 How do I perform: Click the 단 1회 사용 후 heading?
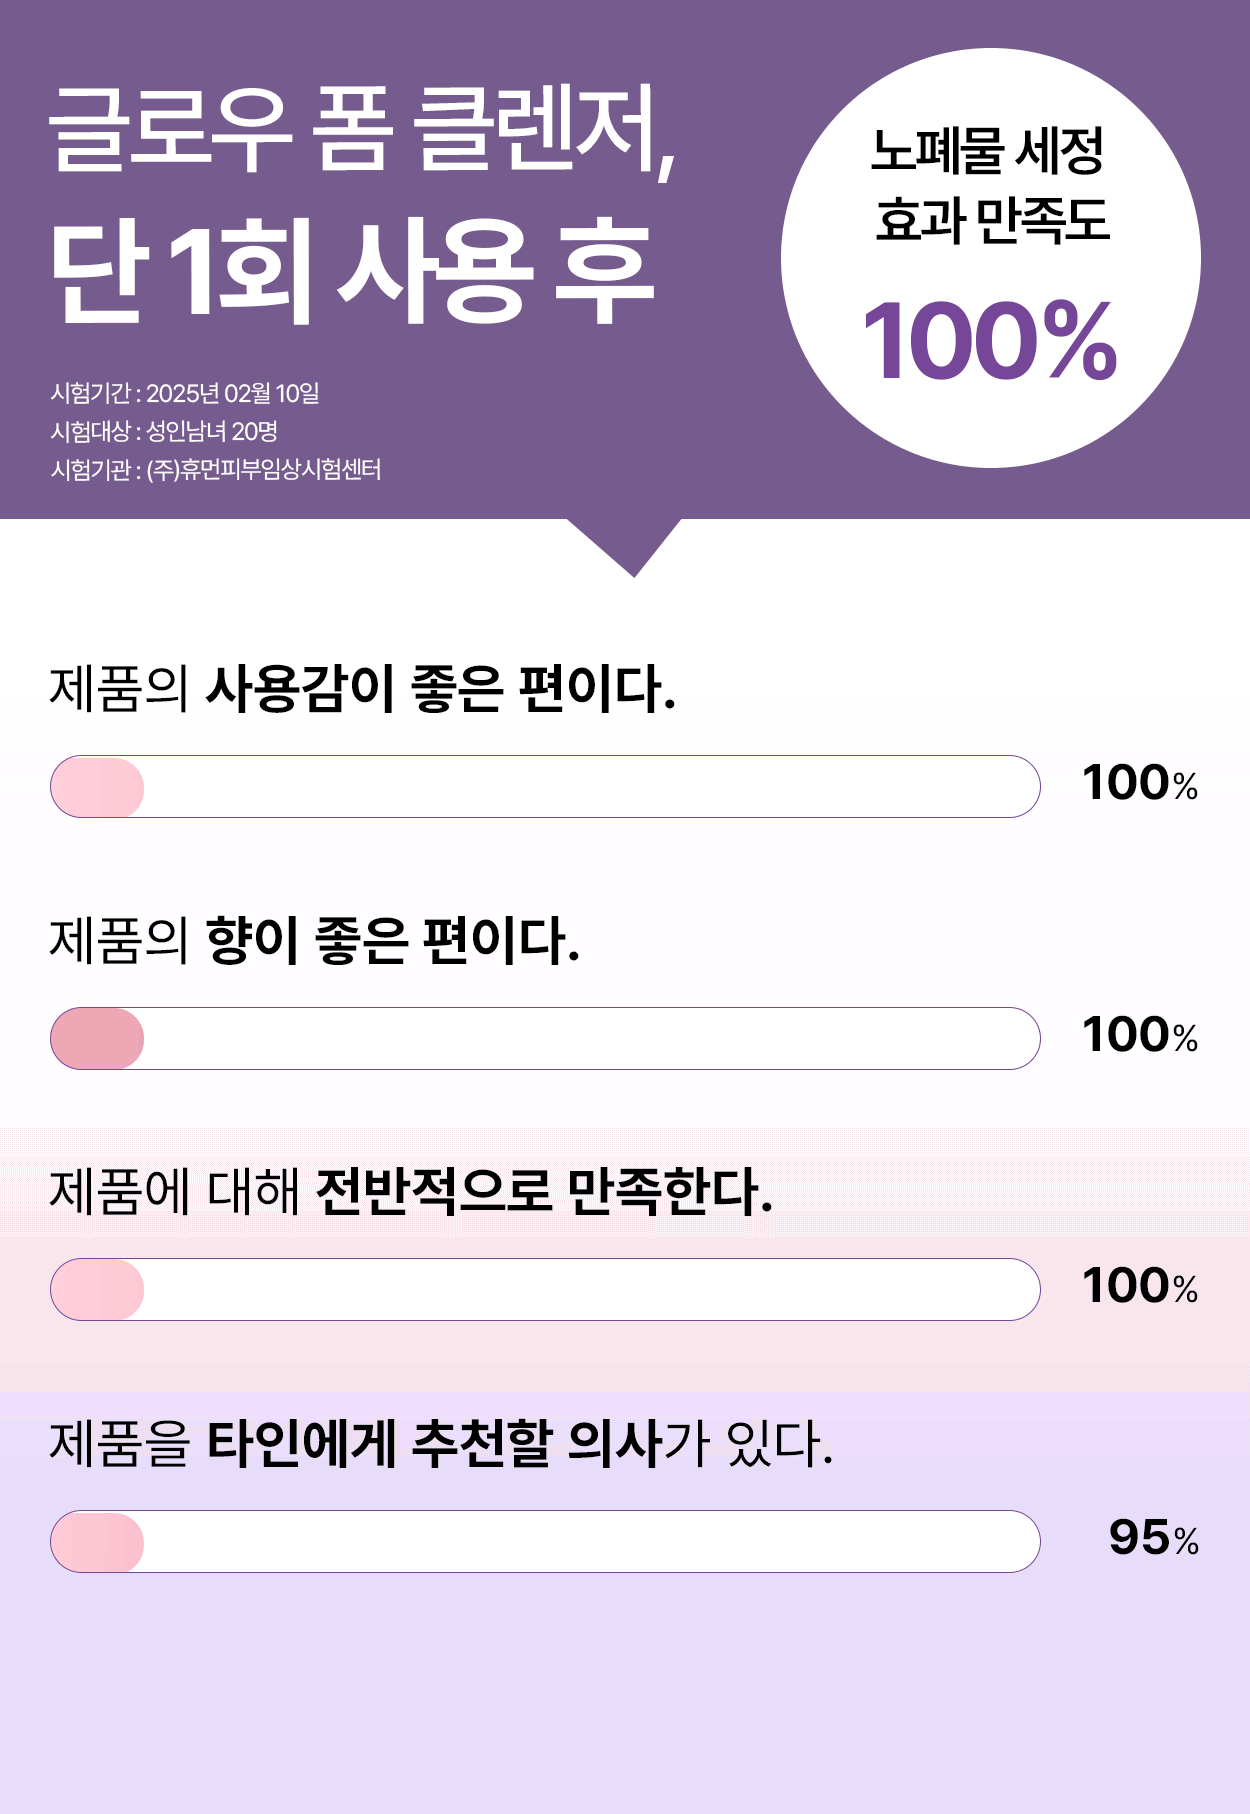coord(352,272)
